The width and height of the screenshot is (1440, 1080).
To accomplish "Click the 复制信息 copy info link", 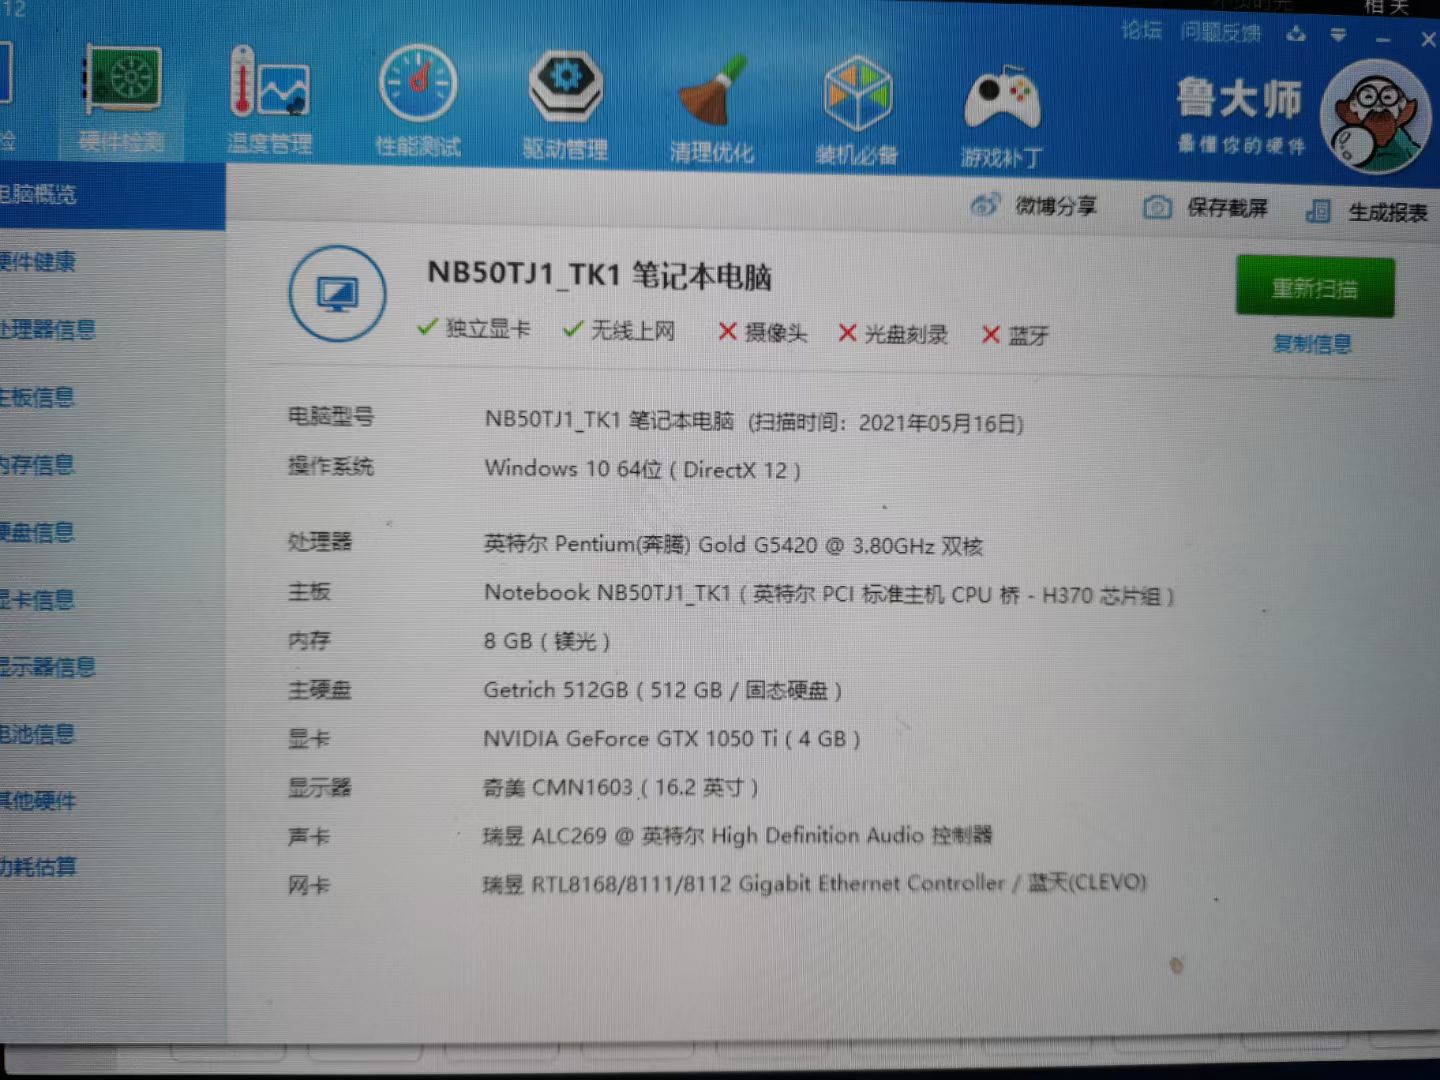I will coord(1312,344).
